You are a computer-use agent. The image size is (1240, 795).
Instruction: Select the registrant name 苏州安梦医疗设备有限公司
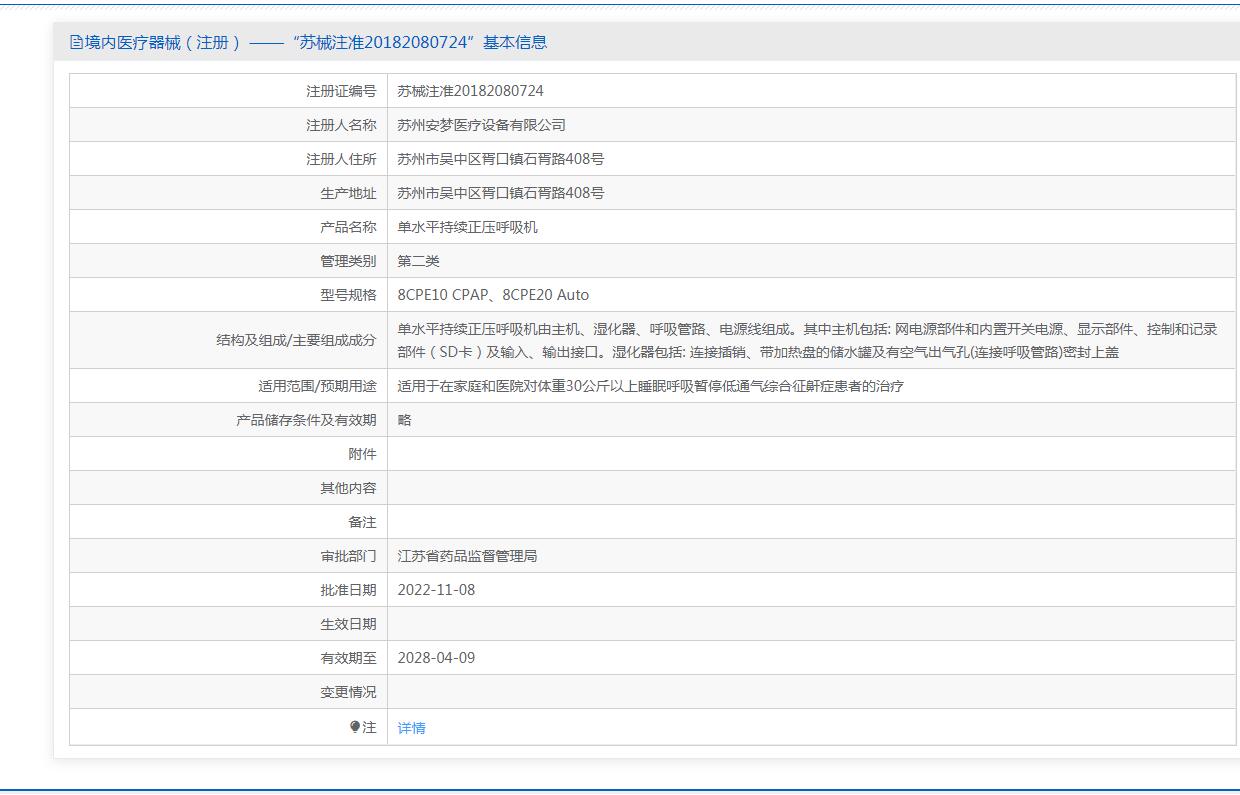tap(481, 125)
